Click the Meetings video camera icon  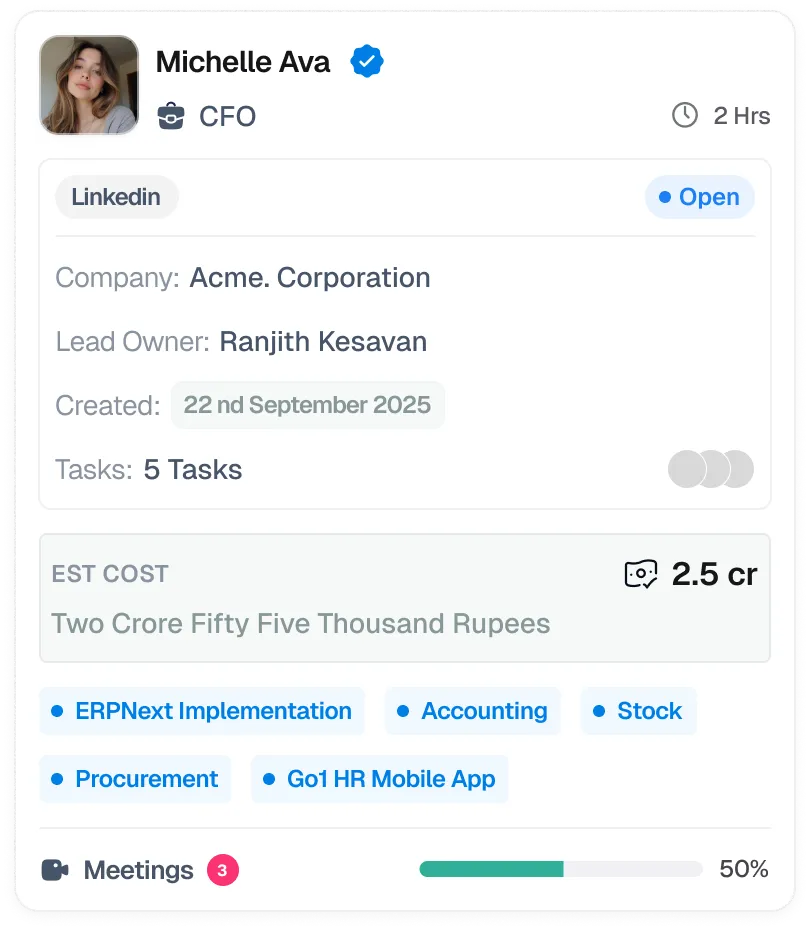click(55, 870)
